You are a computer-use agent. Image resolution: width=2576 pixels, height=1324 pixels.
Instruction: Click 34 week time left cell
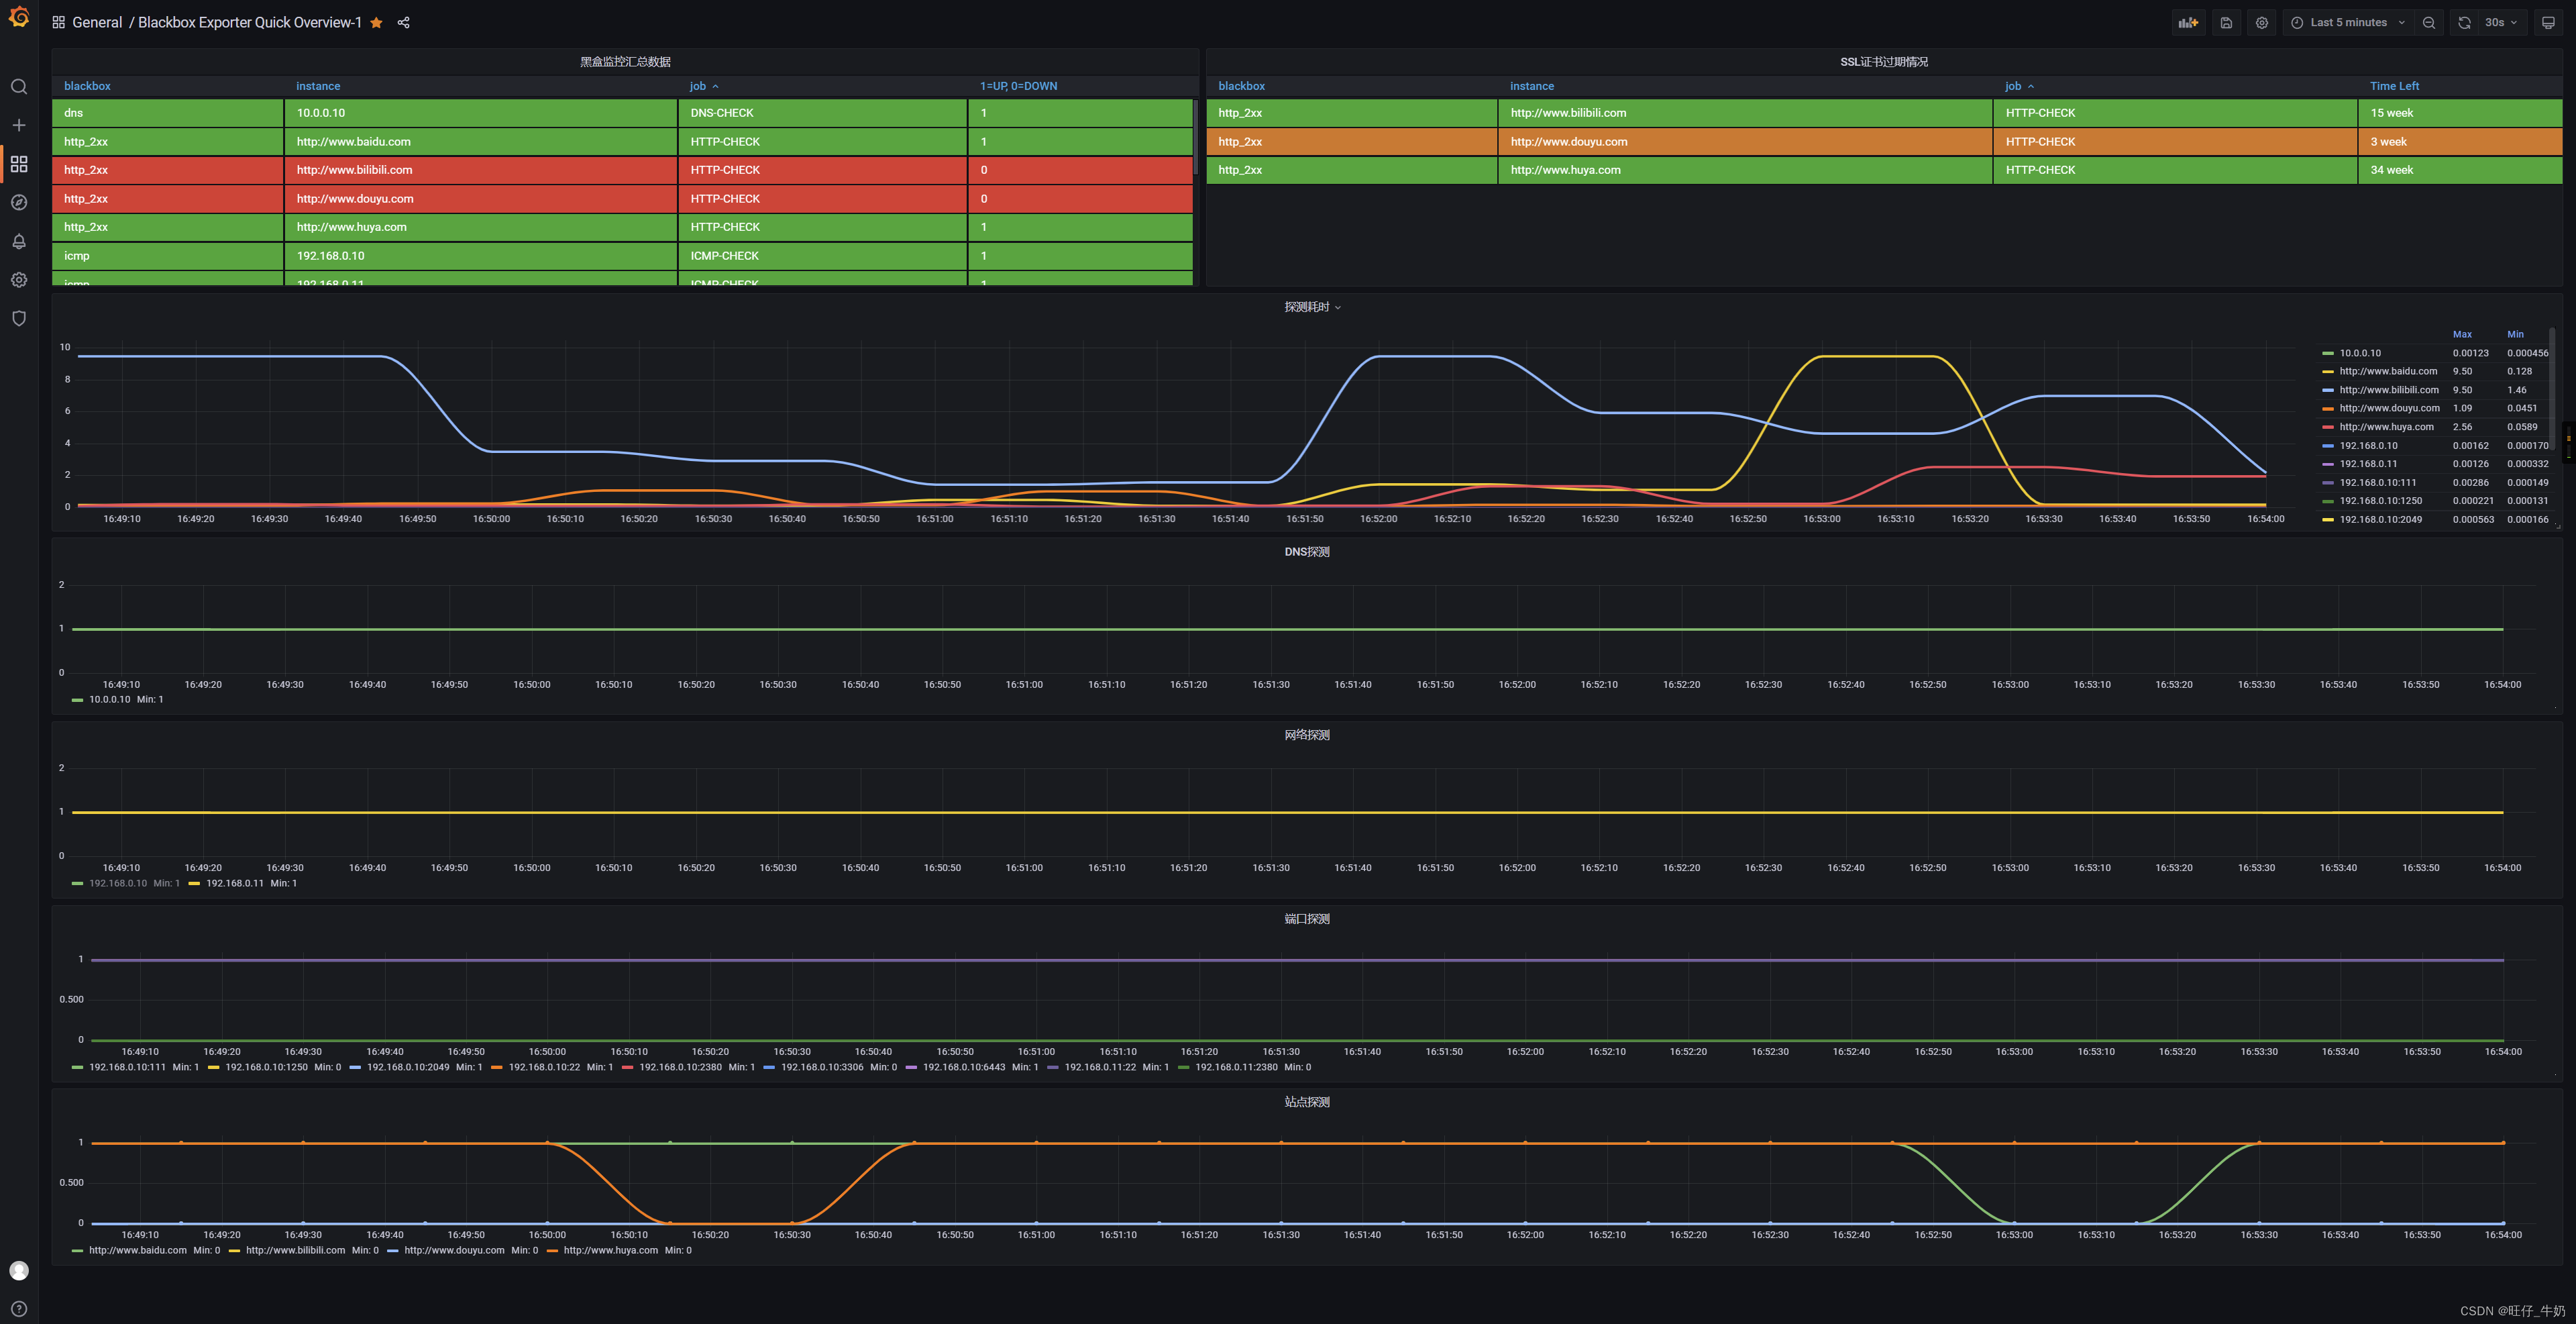tap(2460, 170)
